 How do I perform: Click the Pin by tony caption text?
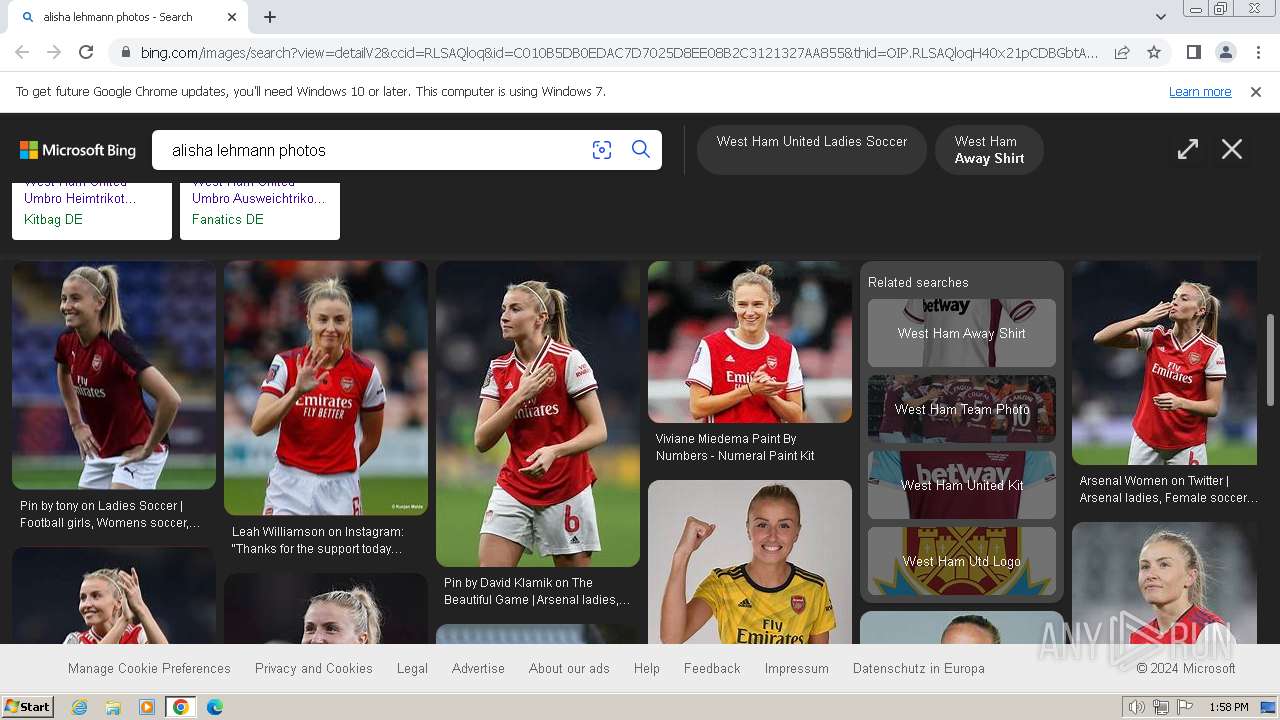[x=110, y=514]
